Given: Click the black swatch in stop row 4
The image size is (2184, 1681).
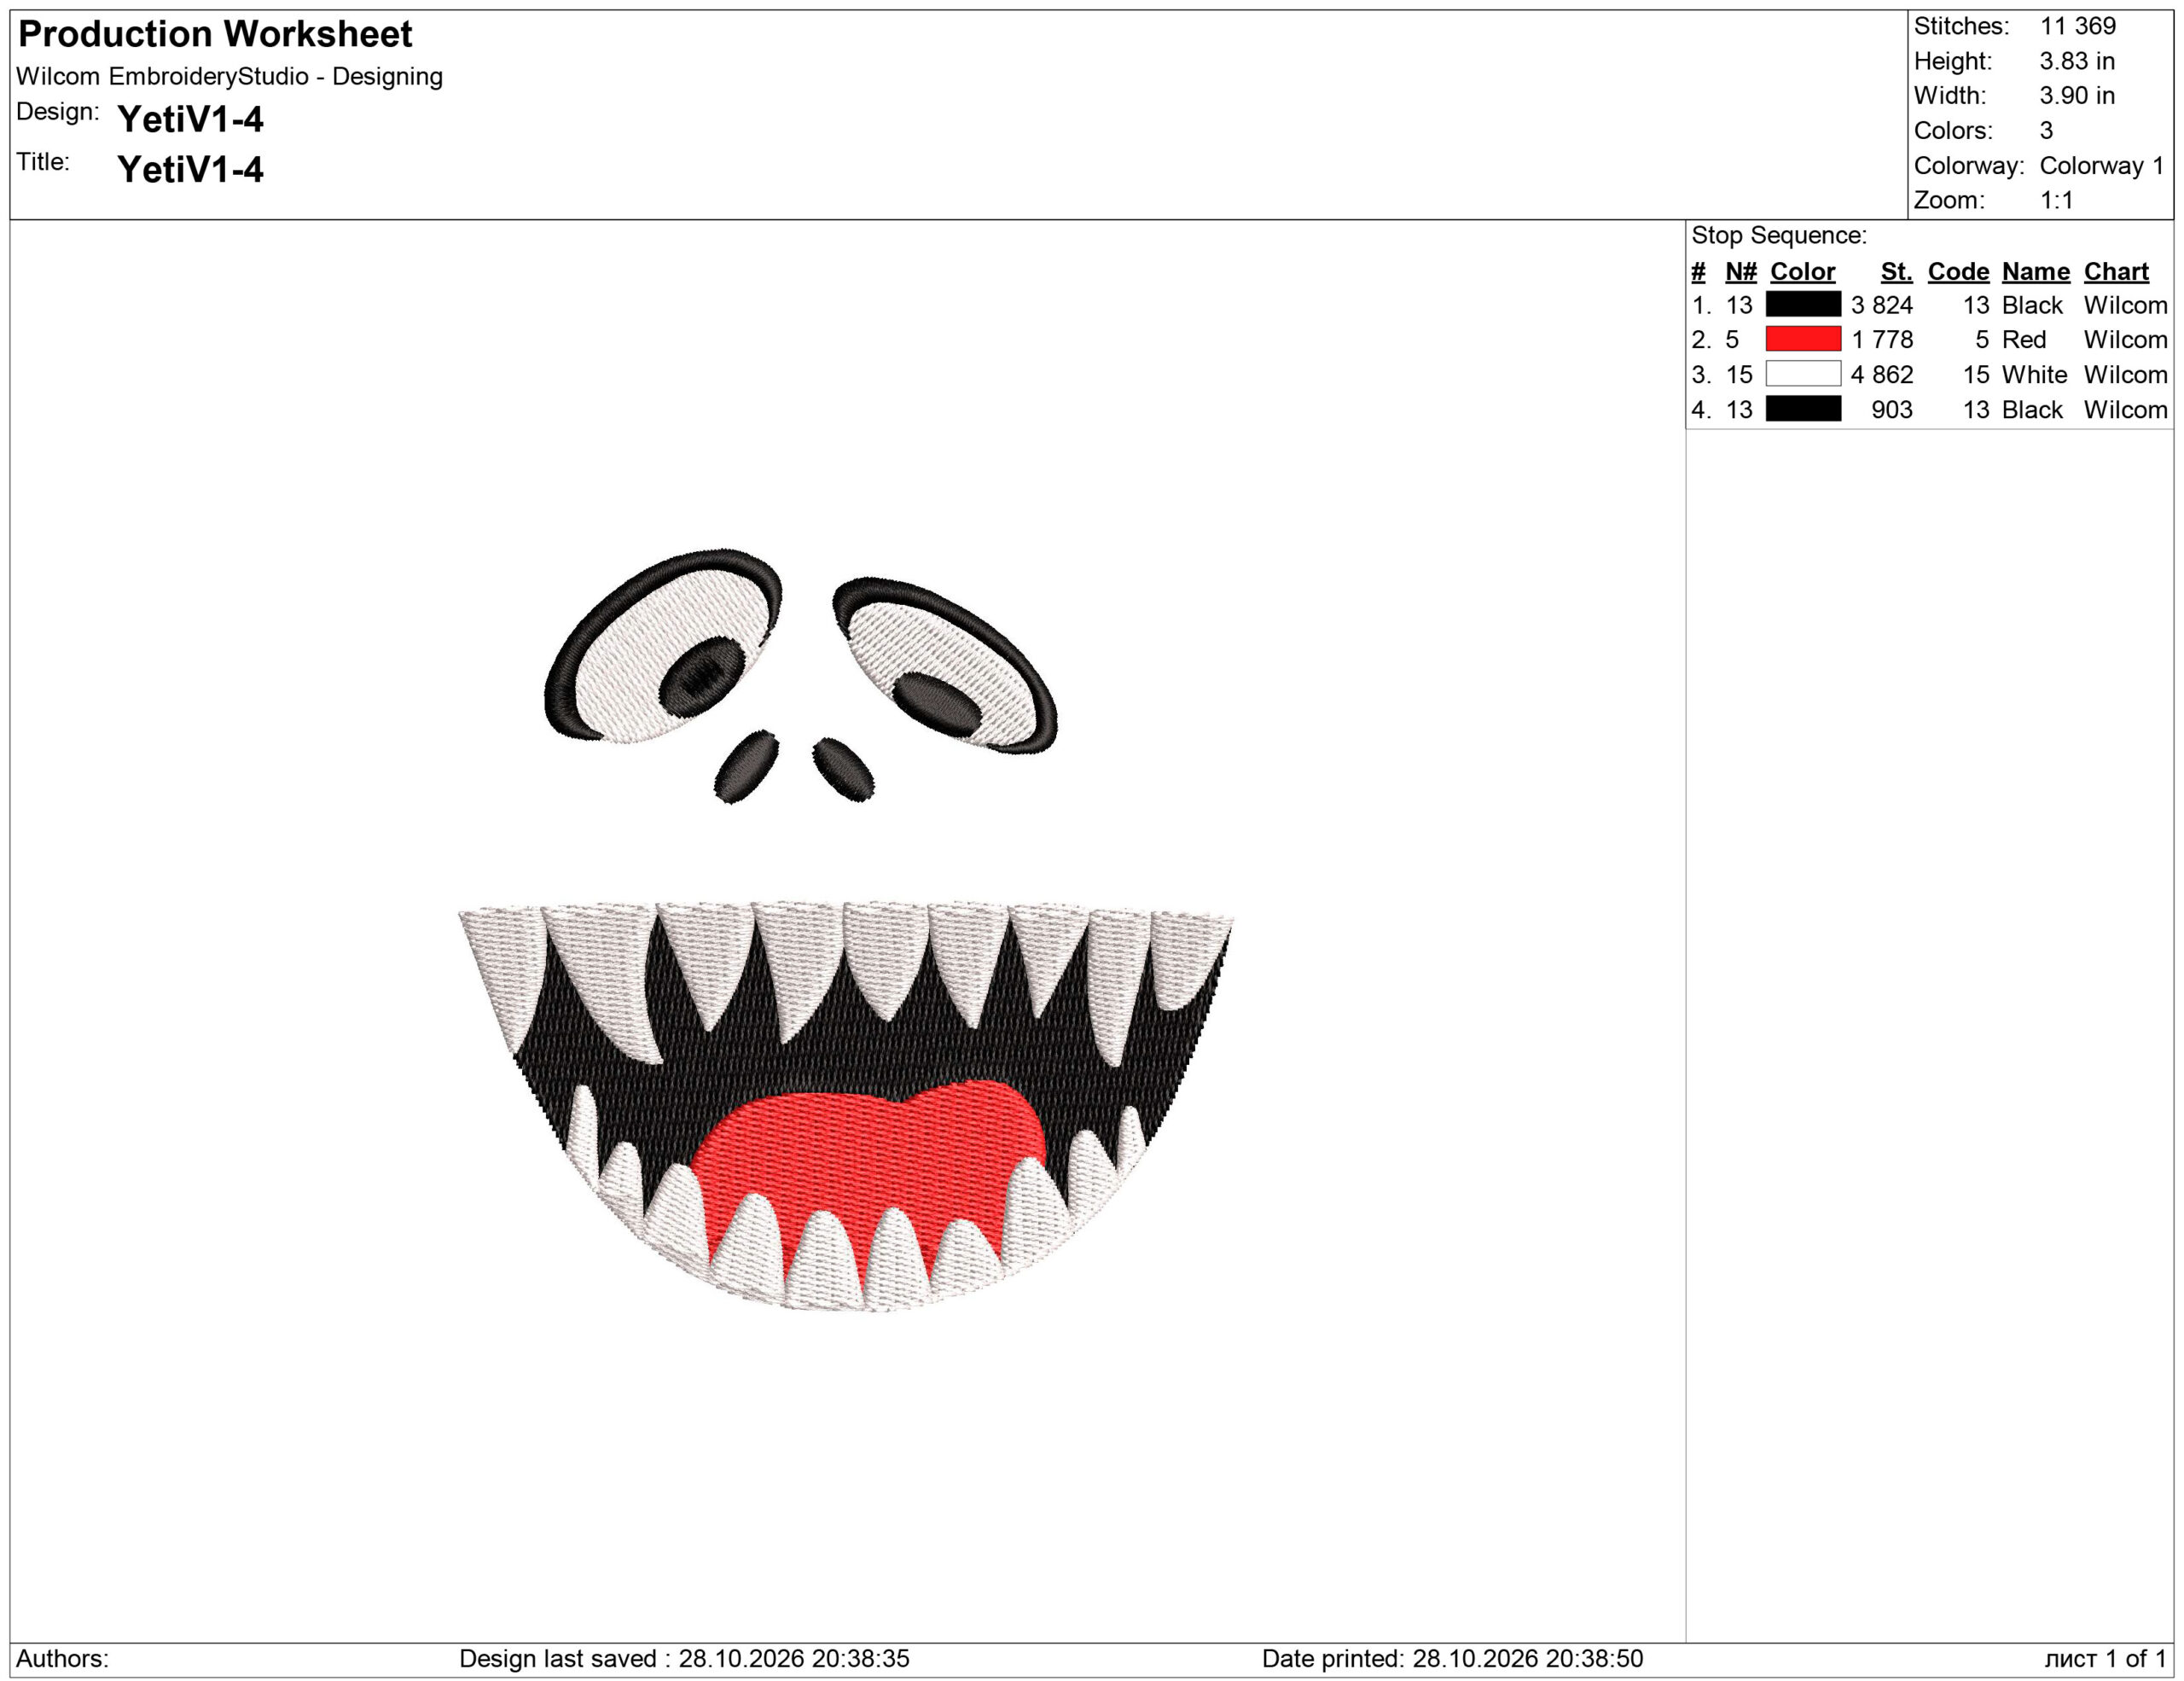Looking at the screenshot, I should pyautogui.click(x=1803, y=409).
